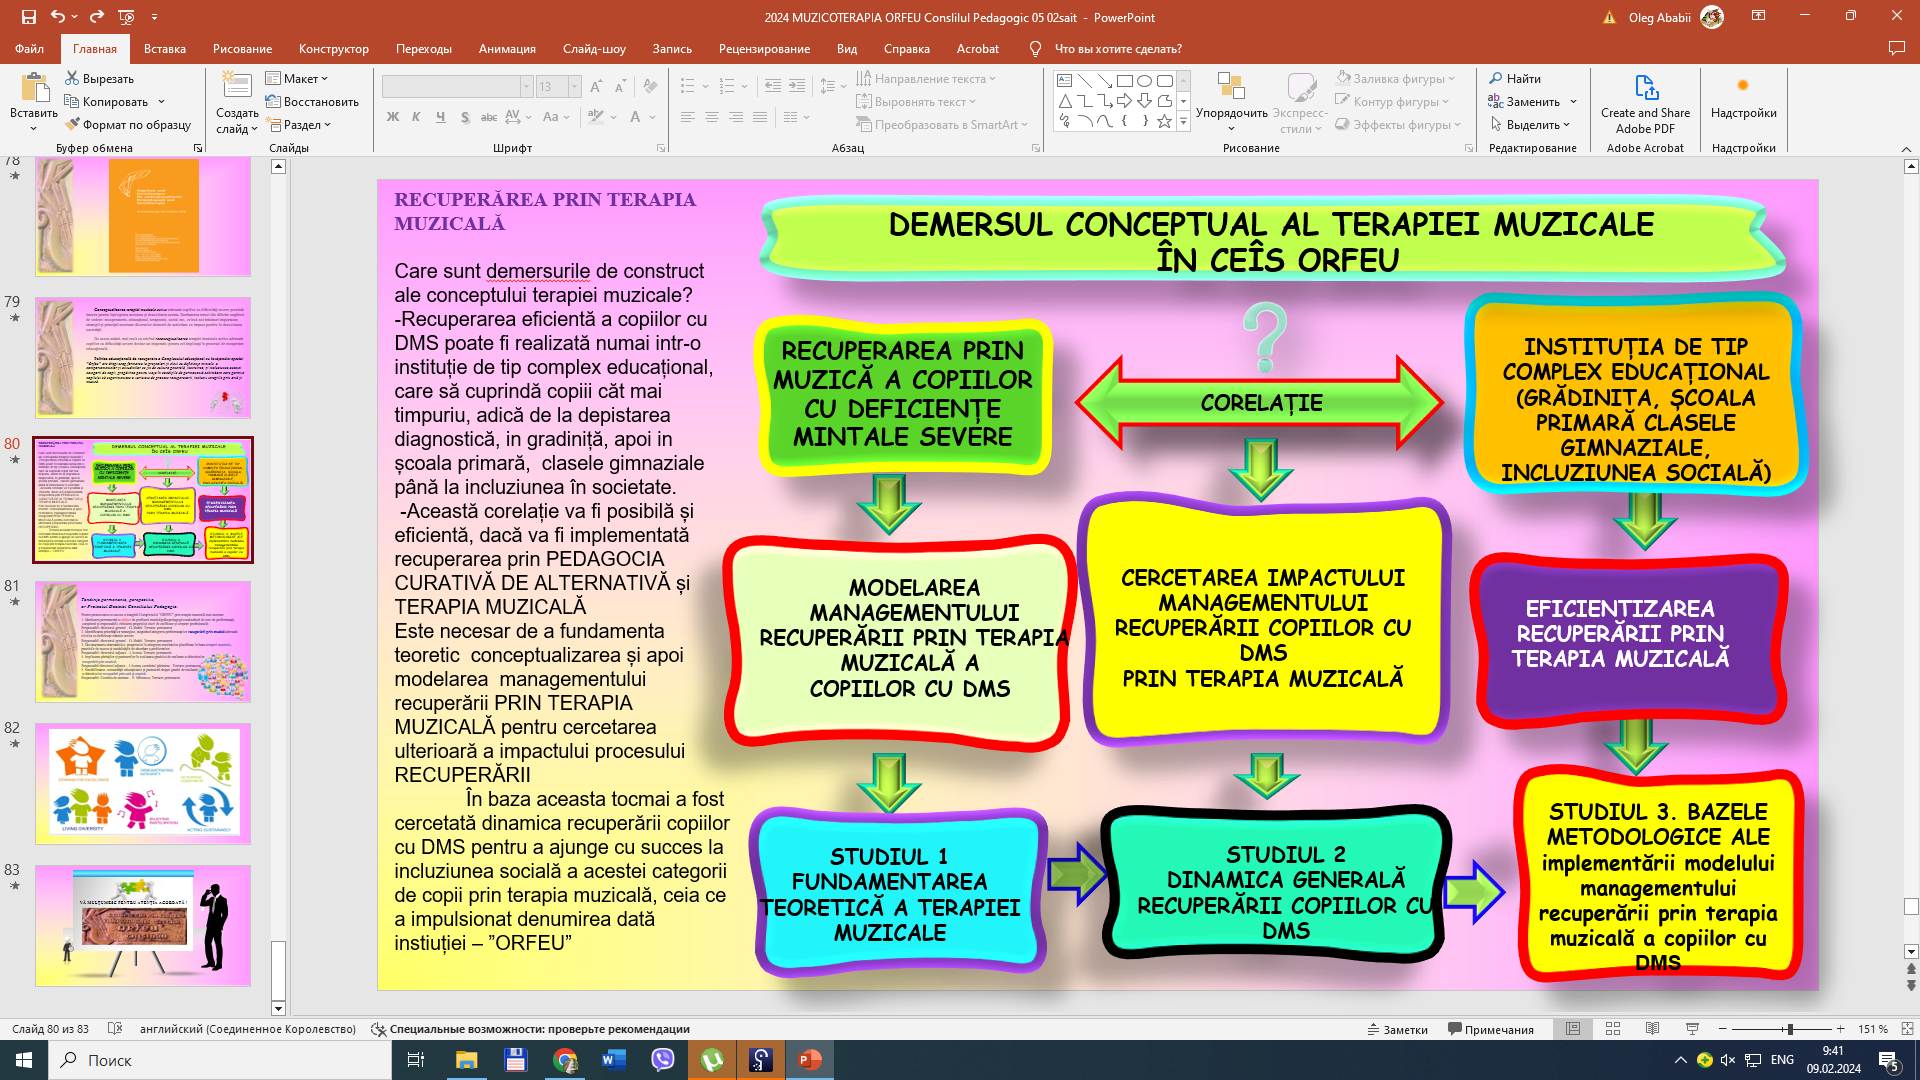The height and width of the screenshot is (1080, 1920).
Task: Open the Конструктор tab
Action: 334,48
